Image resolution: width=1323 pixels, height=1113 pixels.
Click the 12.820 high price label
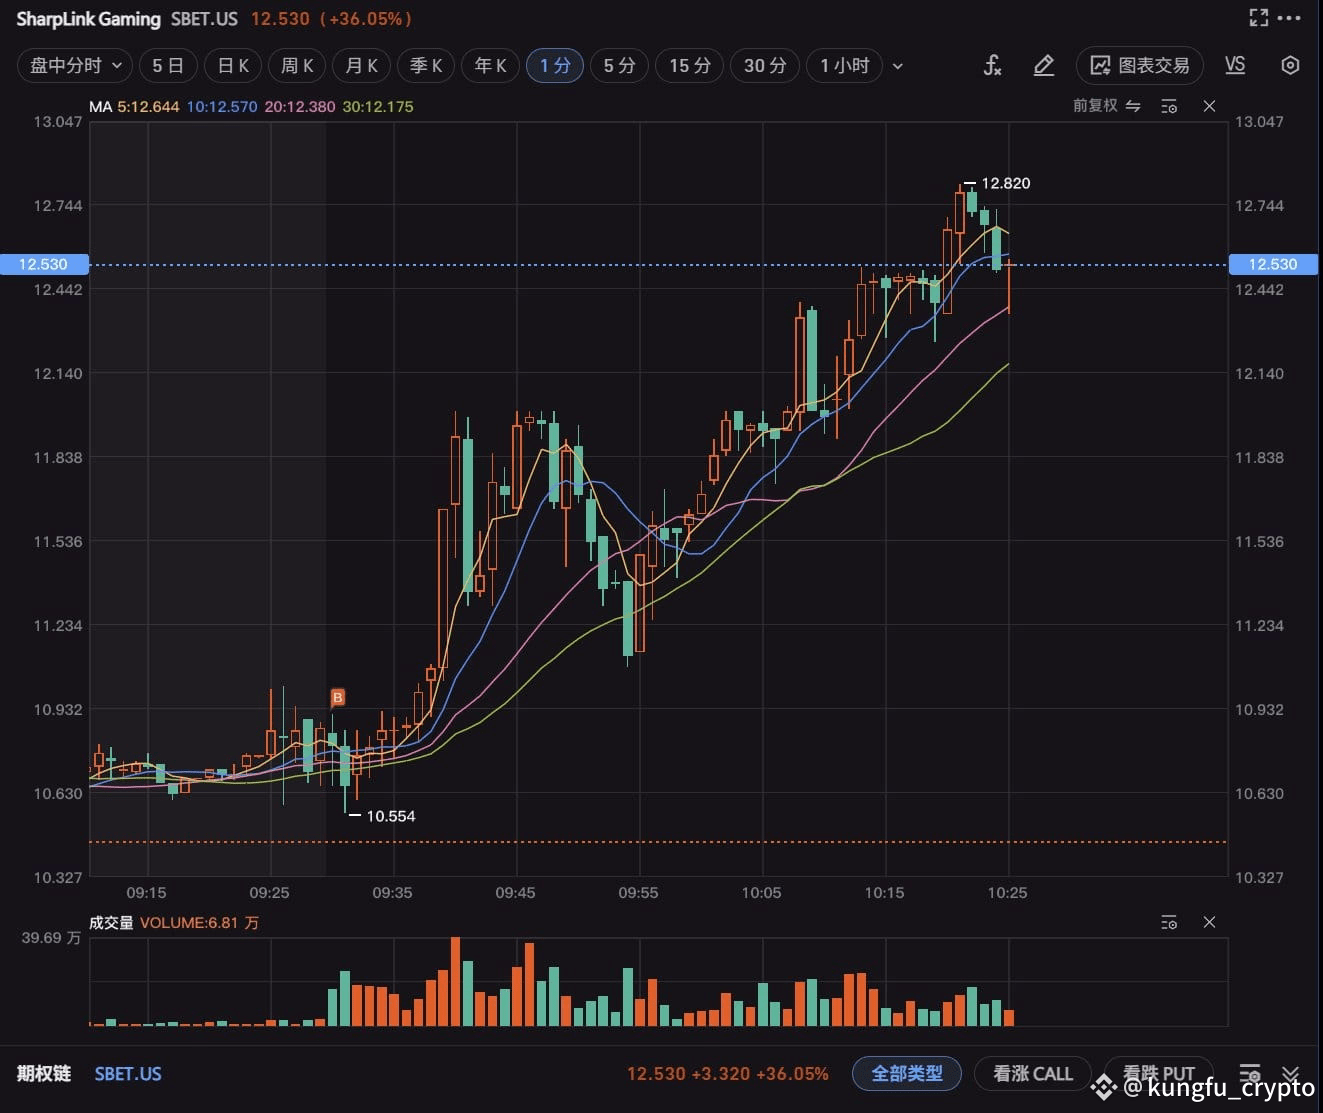(x=1005, y=183)
